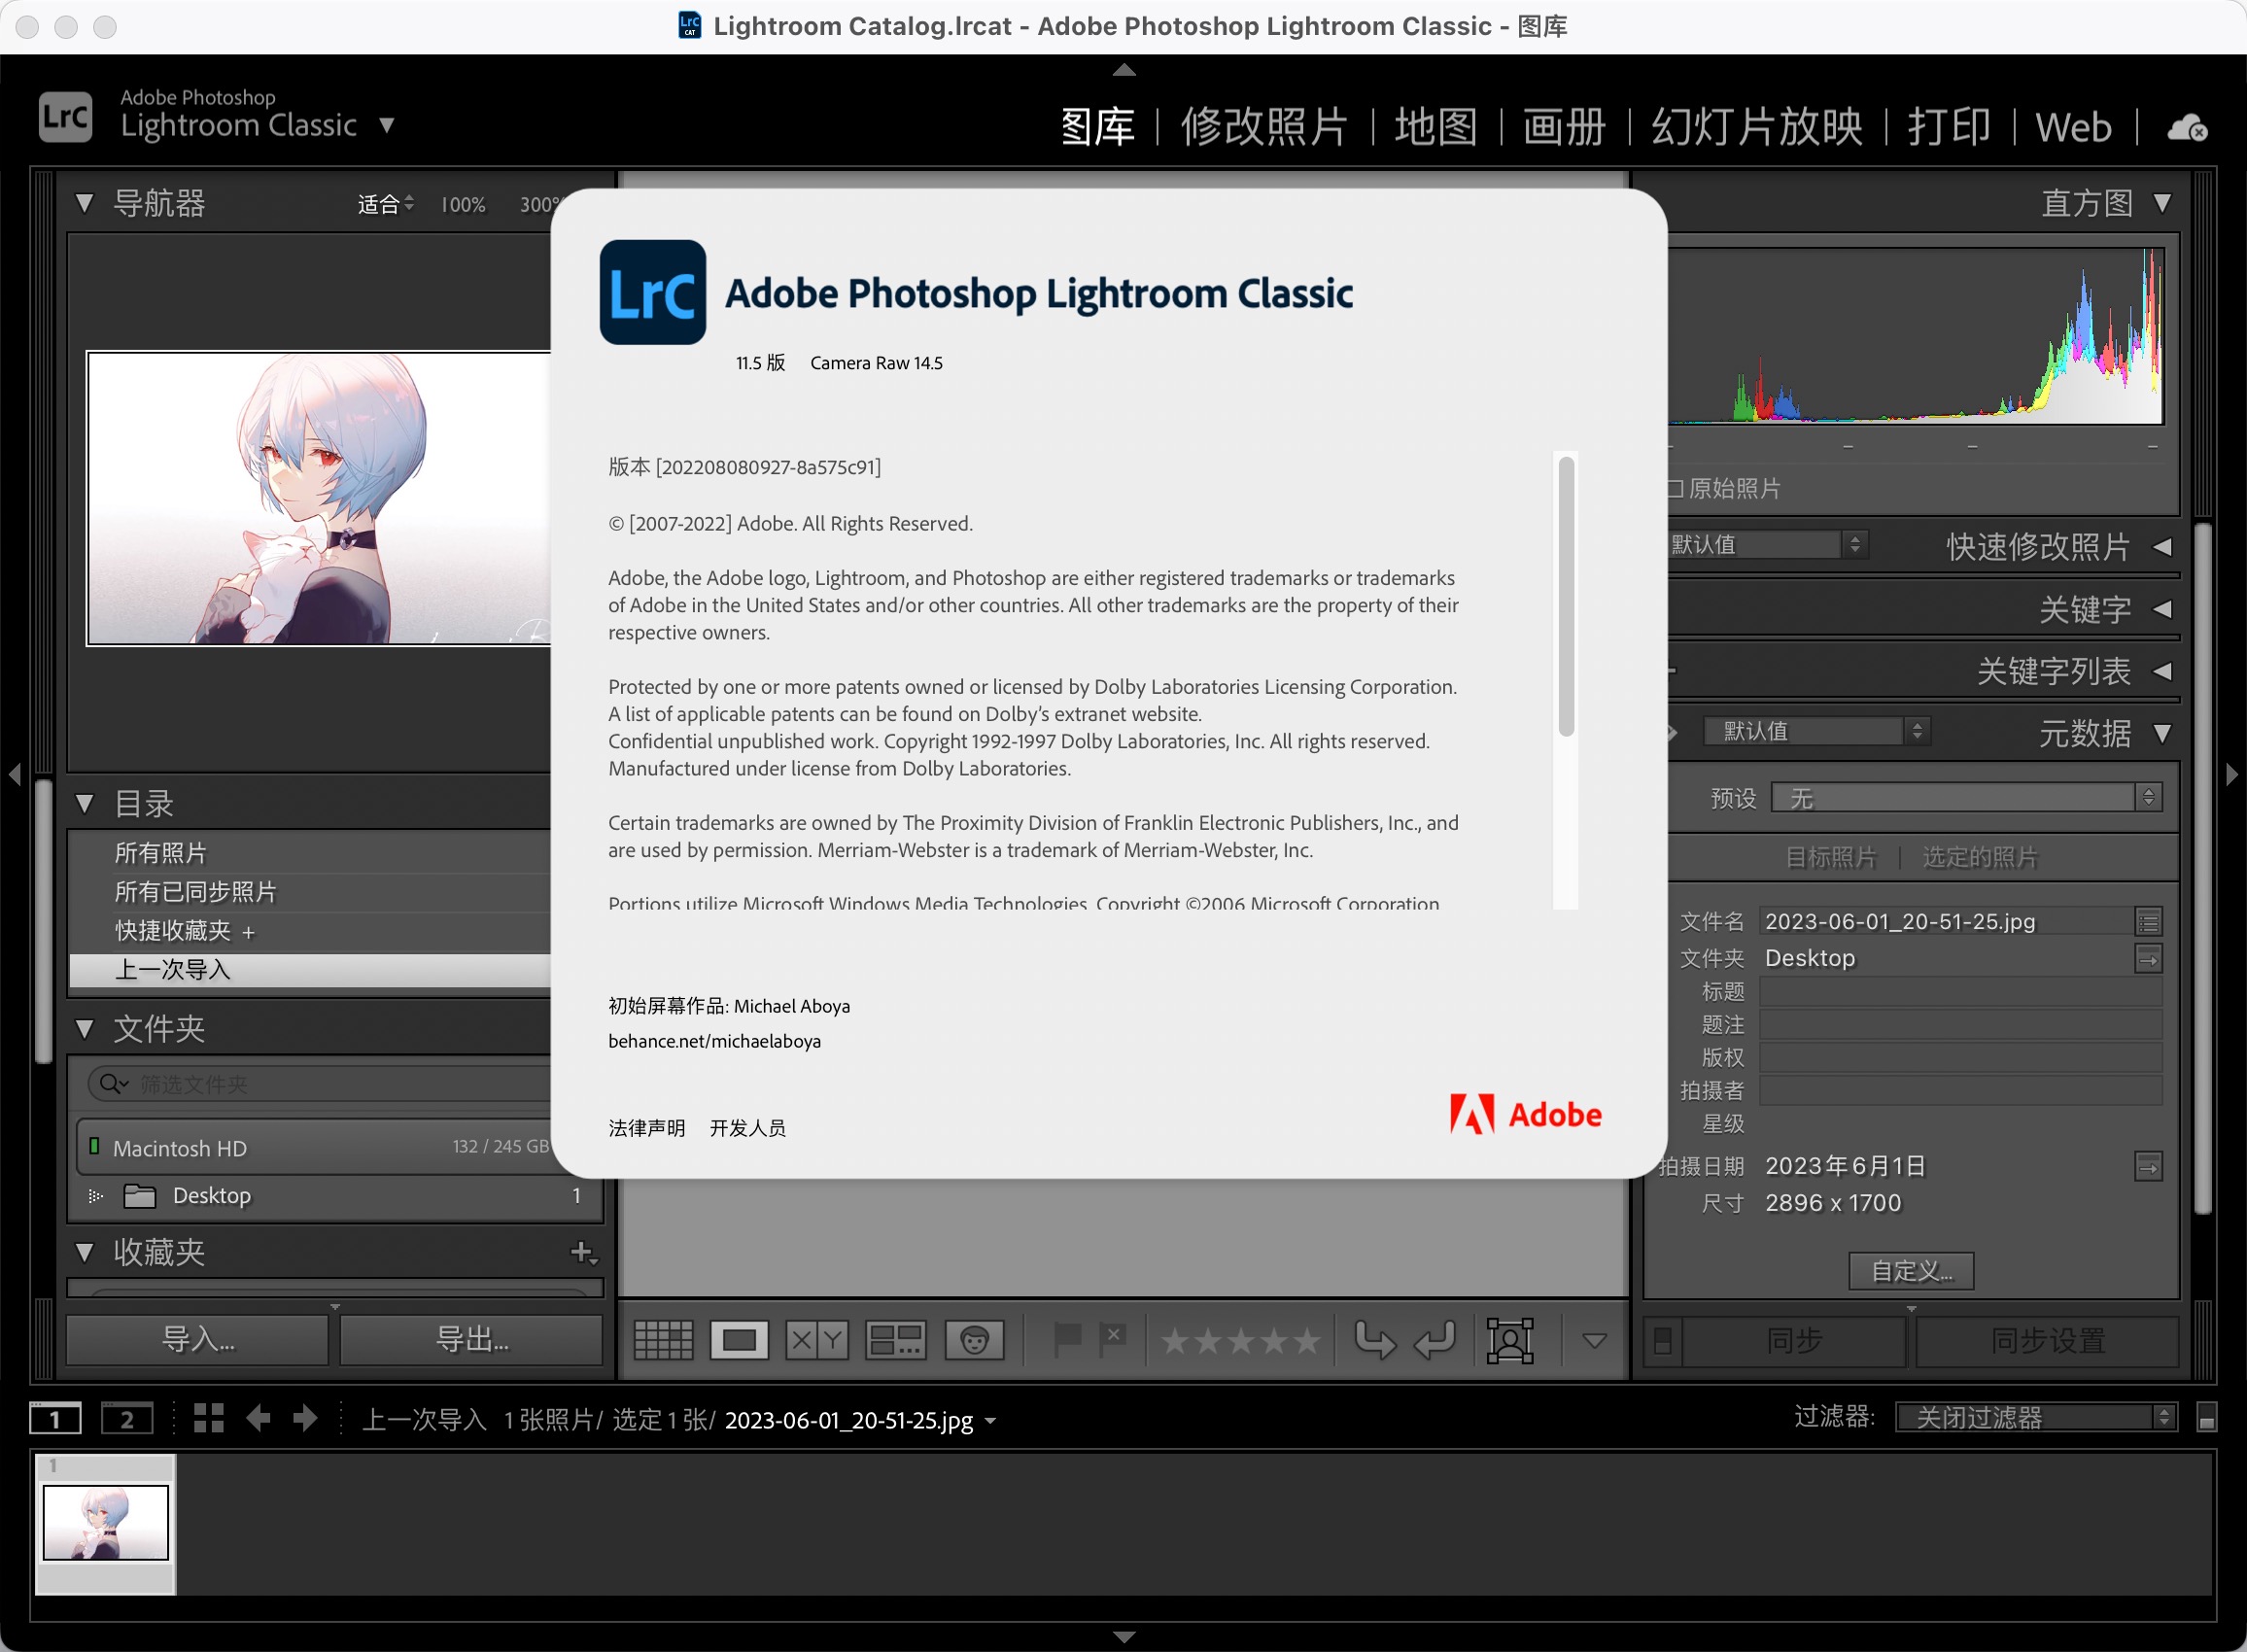The height and width of the screenshot is (1652, 2247).
Task: Hide the top module picker arrow
Action: coord(1124,69)
